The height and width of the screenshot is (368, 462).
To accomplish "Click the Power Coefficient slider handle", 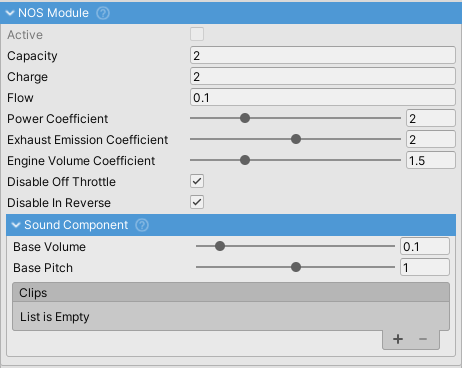I will coord(245,118).
